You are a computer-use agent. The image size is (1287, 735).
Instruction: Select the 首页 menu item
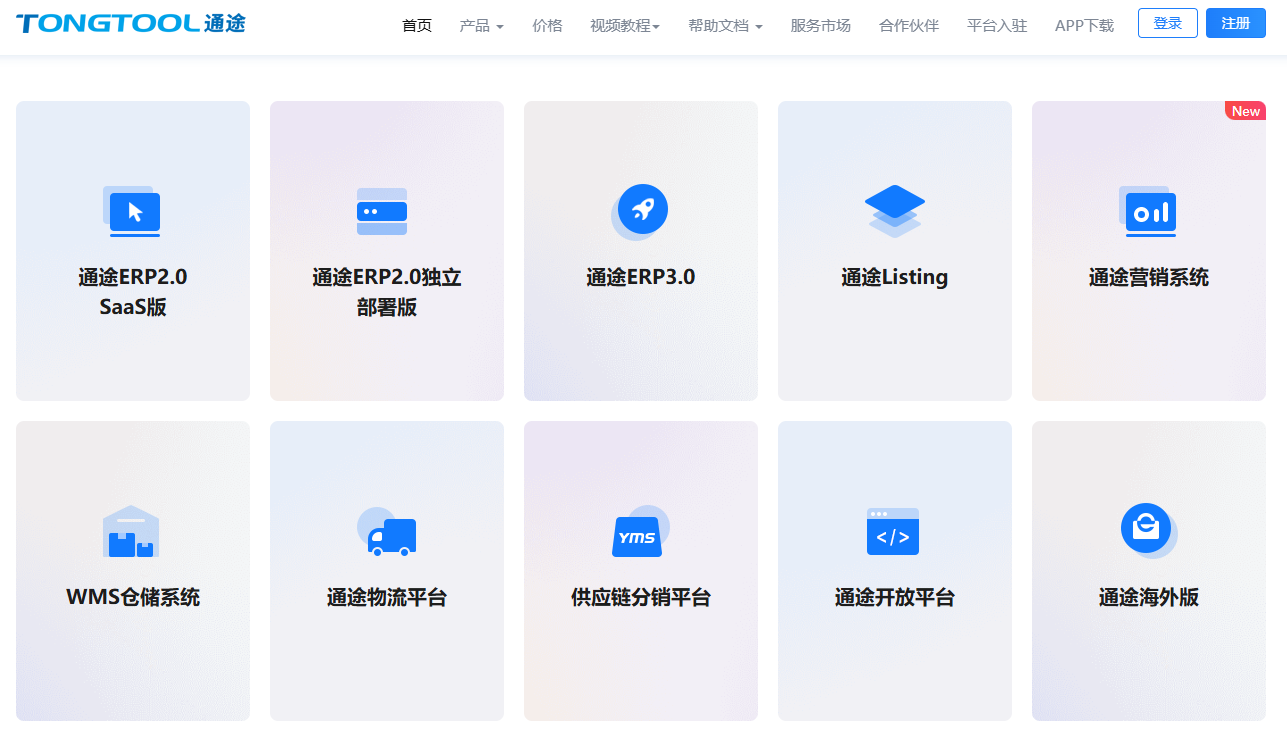click(x=416, y=25)
